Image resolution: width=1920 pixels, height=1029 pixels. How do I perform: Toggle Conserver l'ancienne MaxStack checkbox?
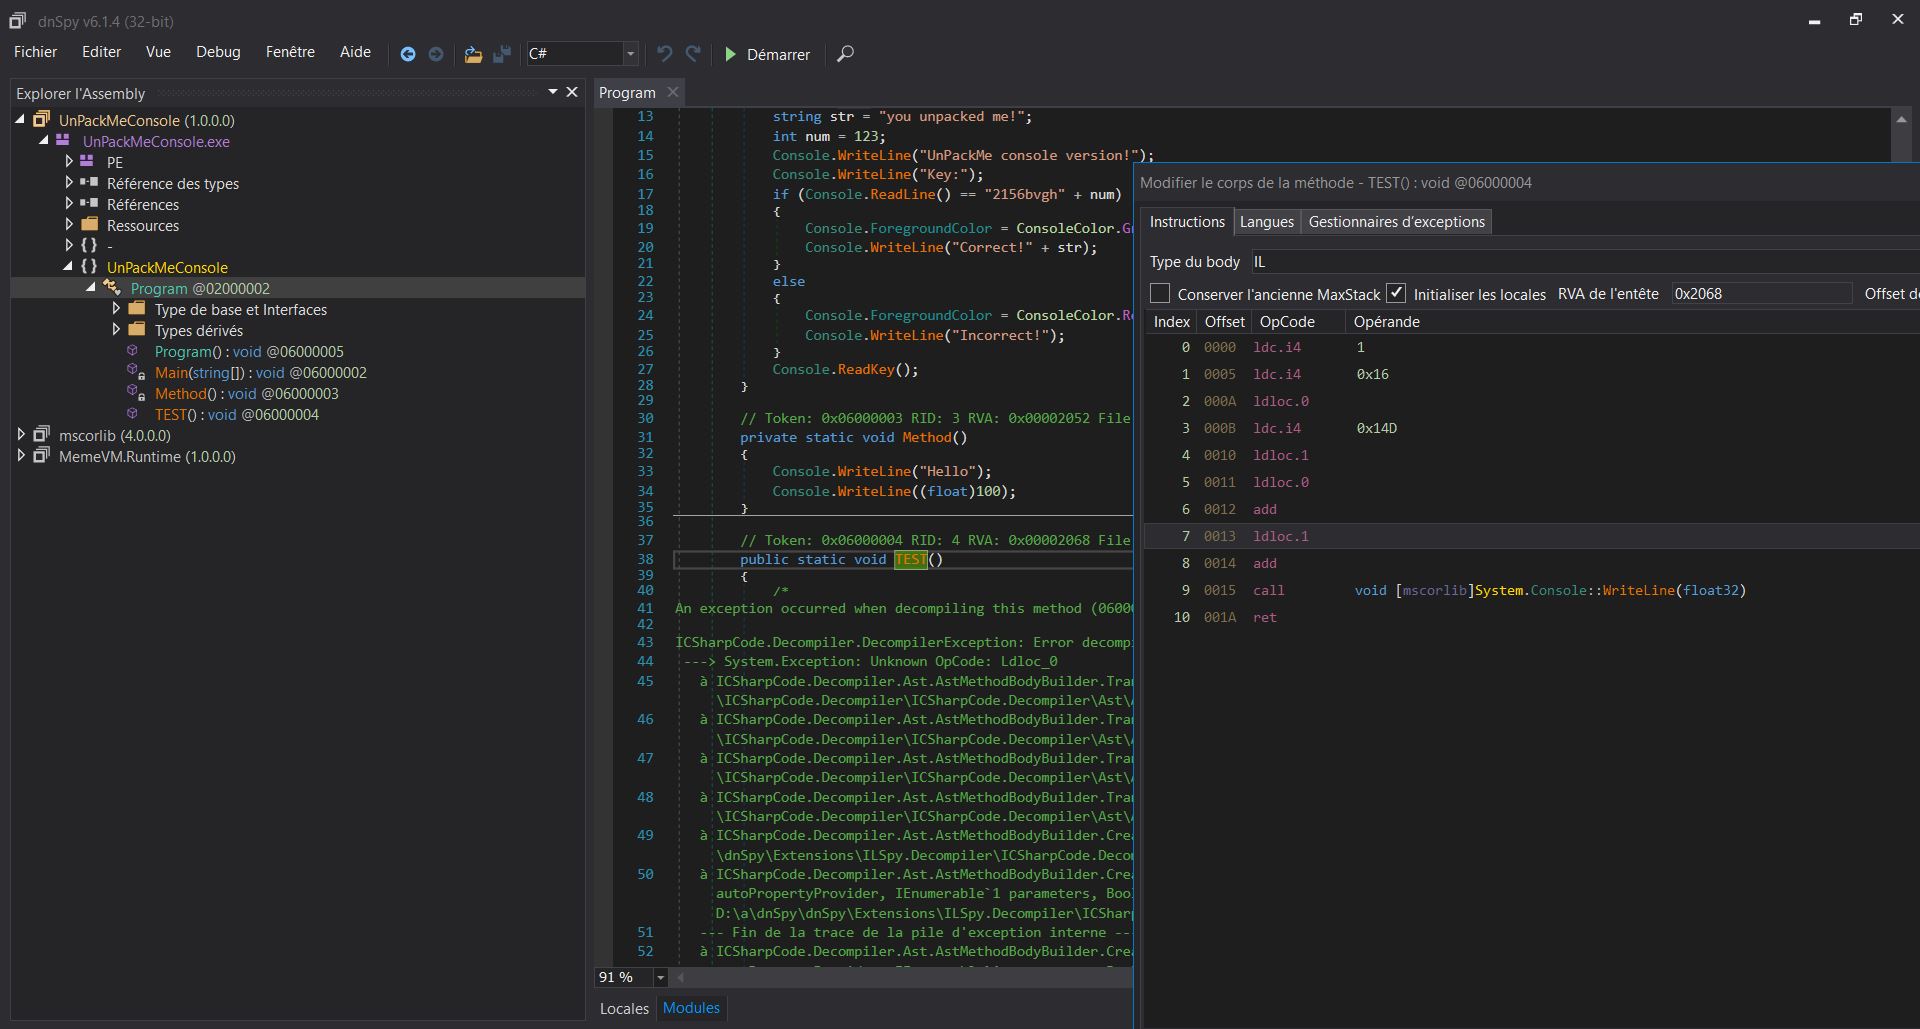pyautogui.click(x=1160, y=294)
